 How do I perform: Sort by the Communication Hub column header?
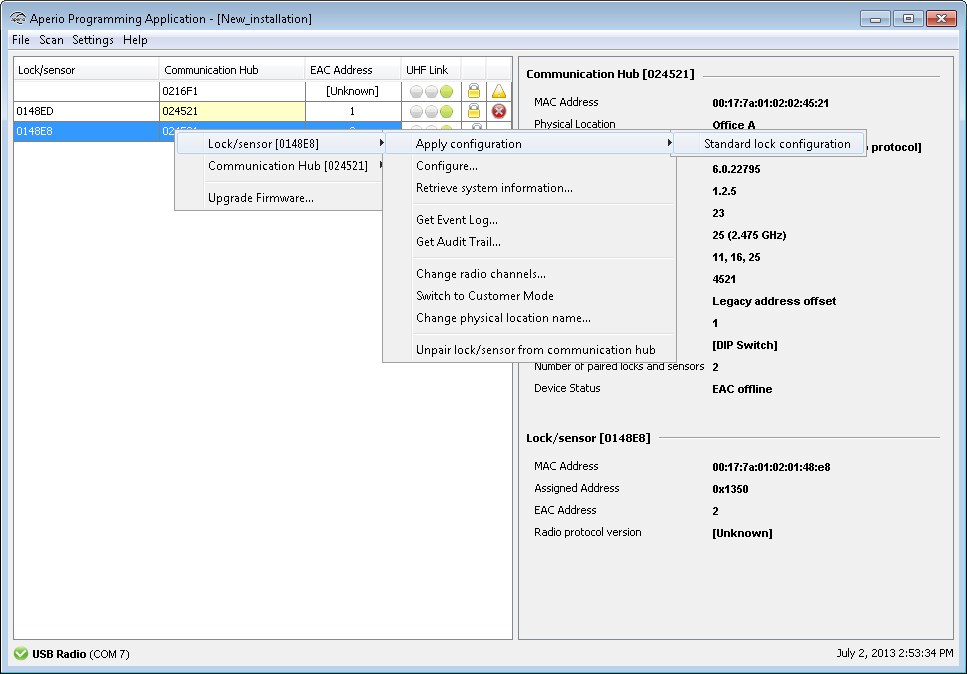coord(232,70)
